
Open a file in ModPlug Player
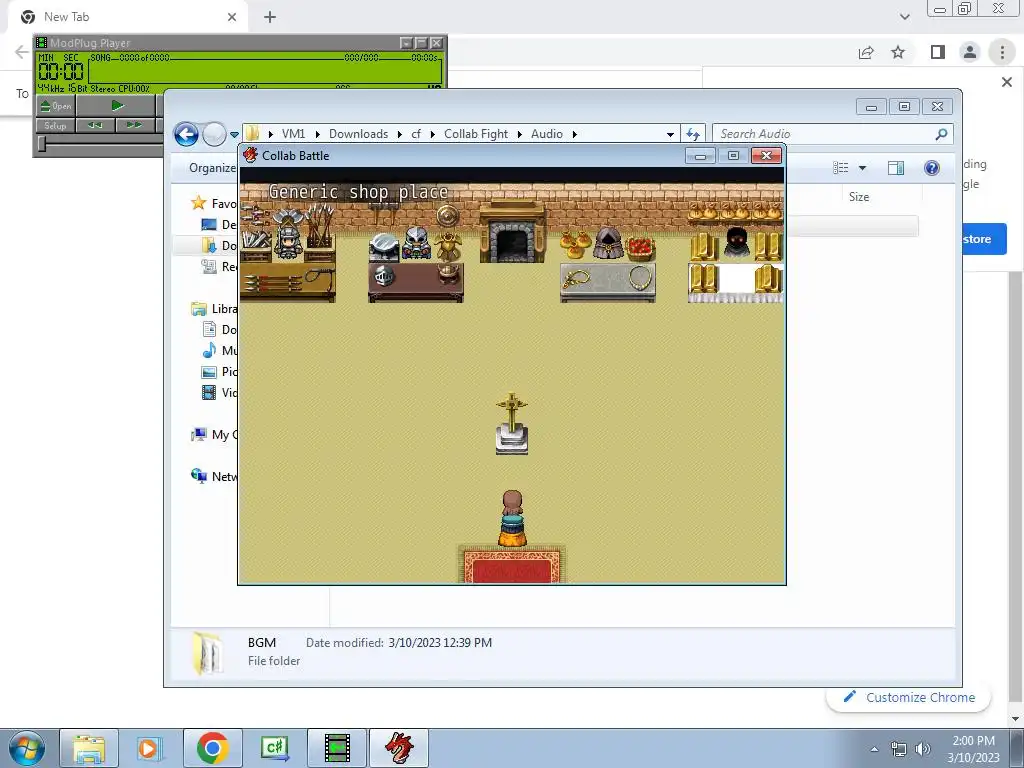tap(56, 106)
